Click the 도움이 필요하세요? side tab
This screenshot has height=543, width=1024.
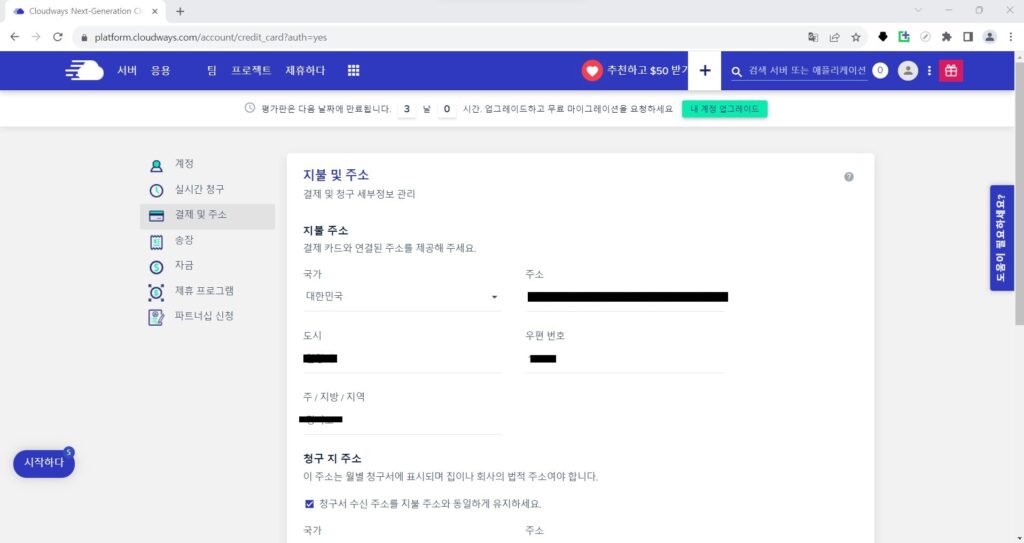[1001, 238]
